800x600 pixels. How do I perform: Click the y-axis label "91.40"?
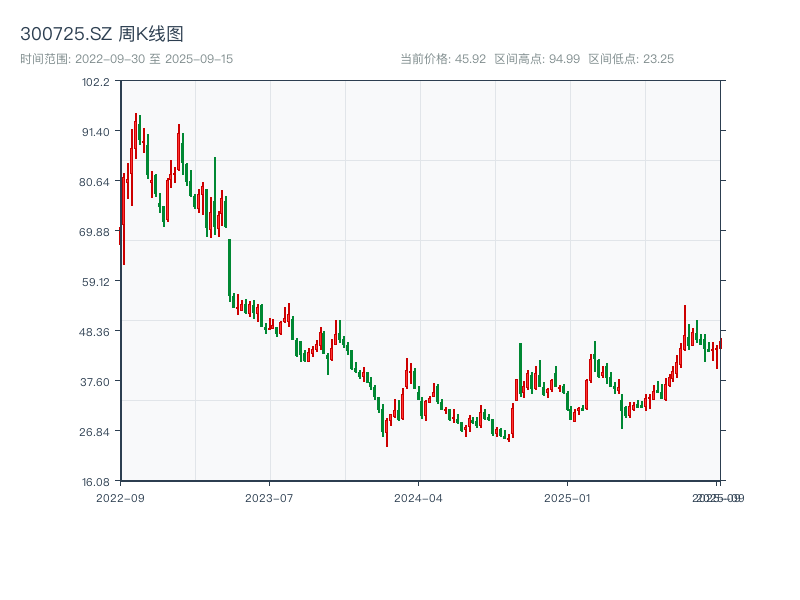click(x=95, y=132)
